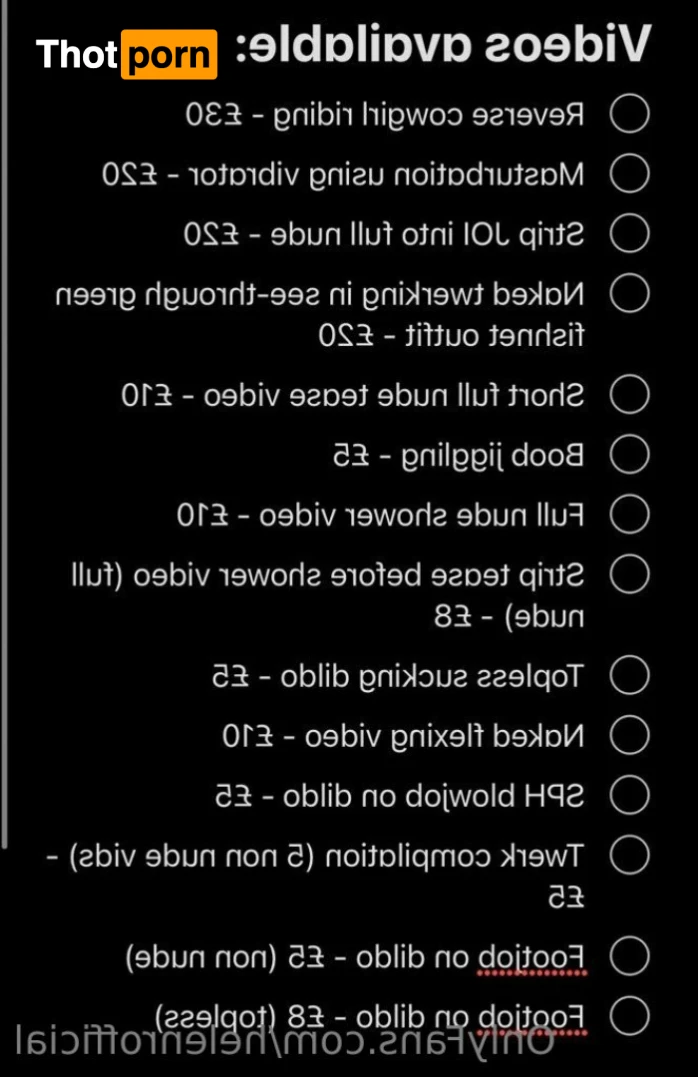698x1077 pixels.
Task: Choose 'Footjob on dildo - £8 (topless)' radio
Action: [631, 1016]
